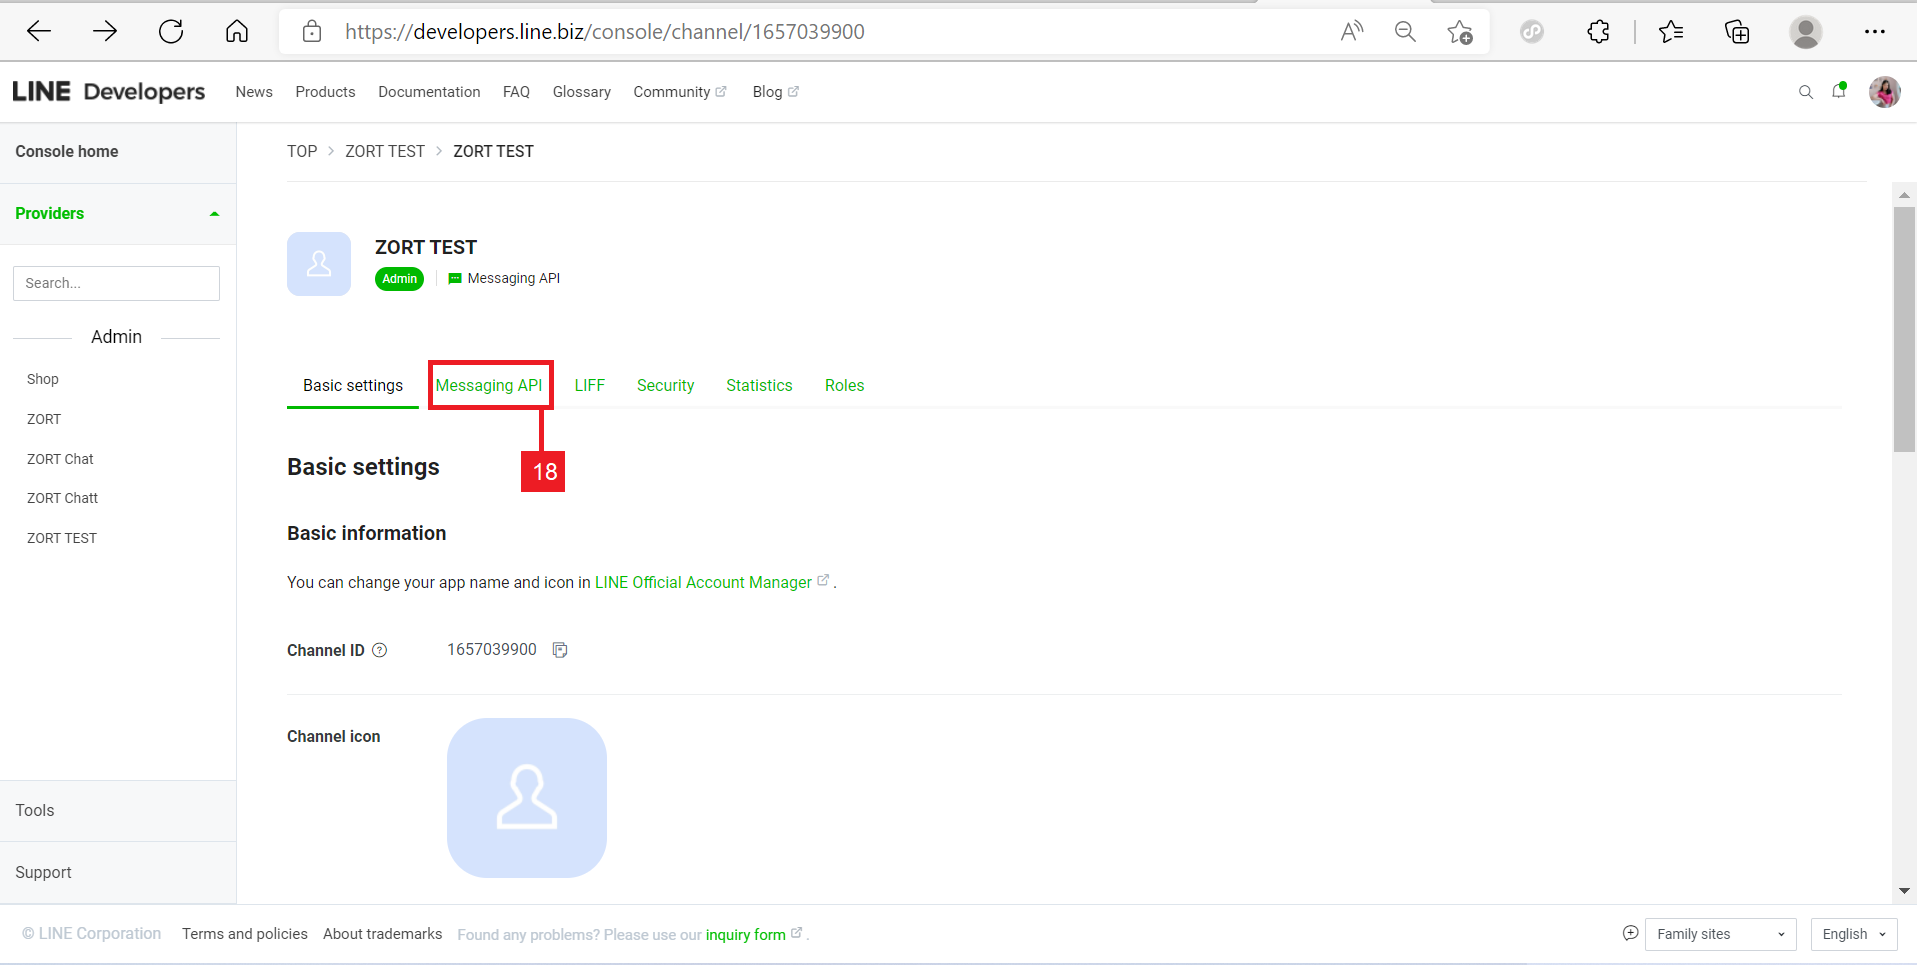The width and height of the screenshot is (1917, 965).
Task: Go to Console home
Action: click(67, 152)
